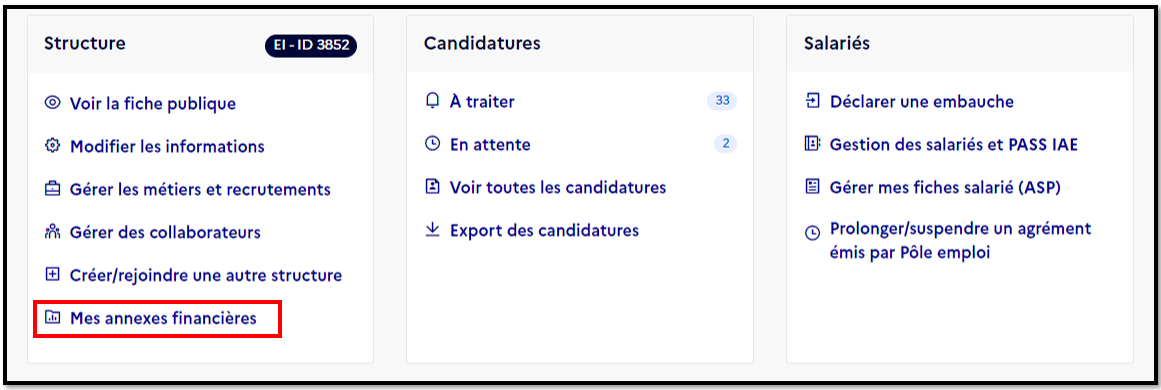Open Mes annexes financières link
Viewport: 1161px width, 390px height.
163,319
